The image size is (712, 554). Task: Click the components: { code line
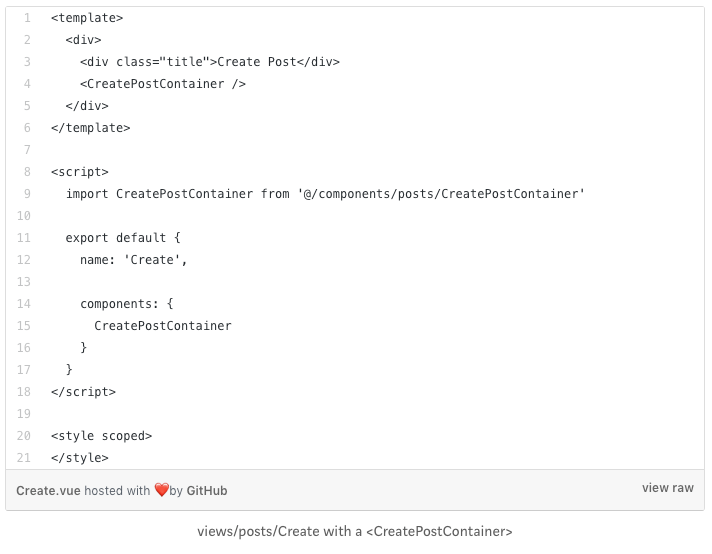click(x=127, y=304)
